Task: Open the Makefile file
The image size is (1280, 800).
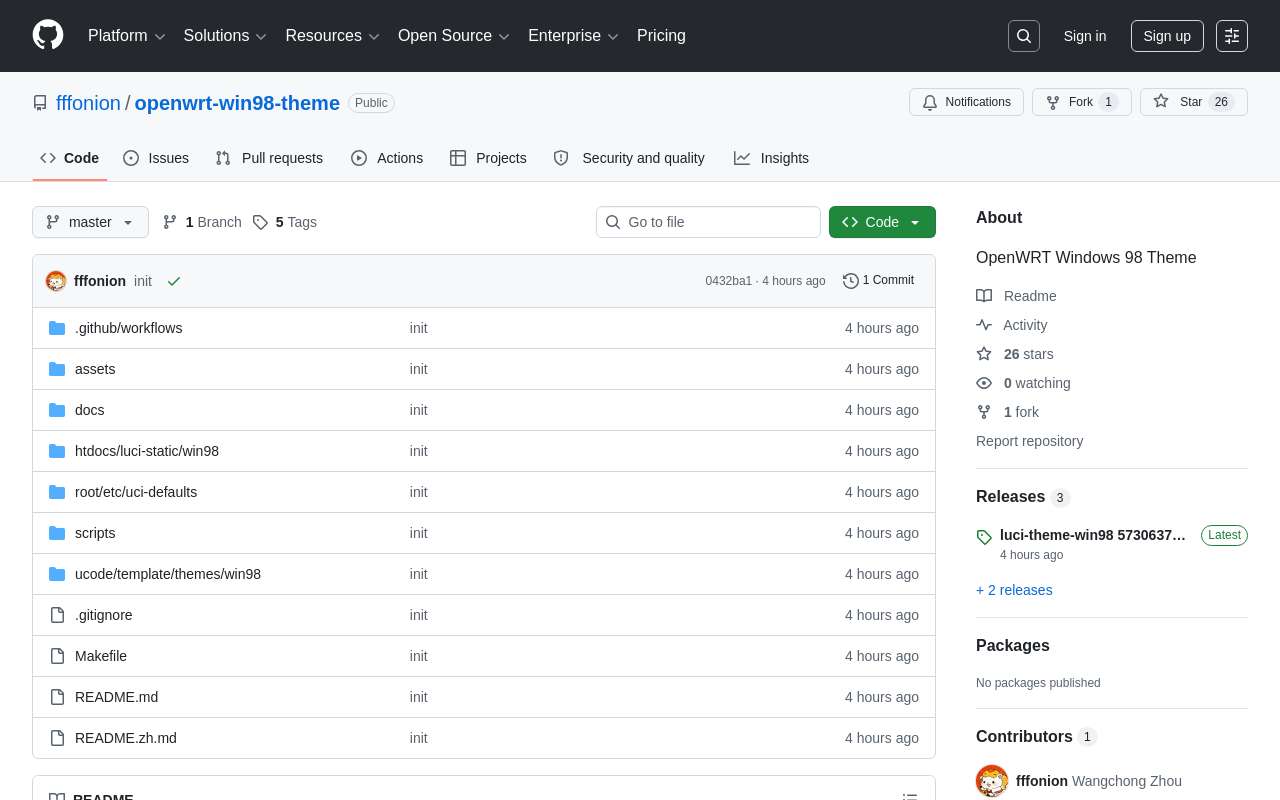Action: coord(101,656)
